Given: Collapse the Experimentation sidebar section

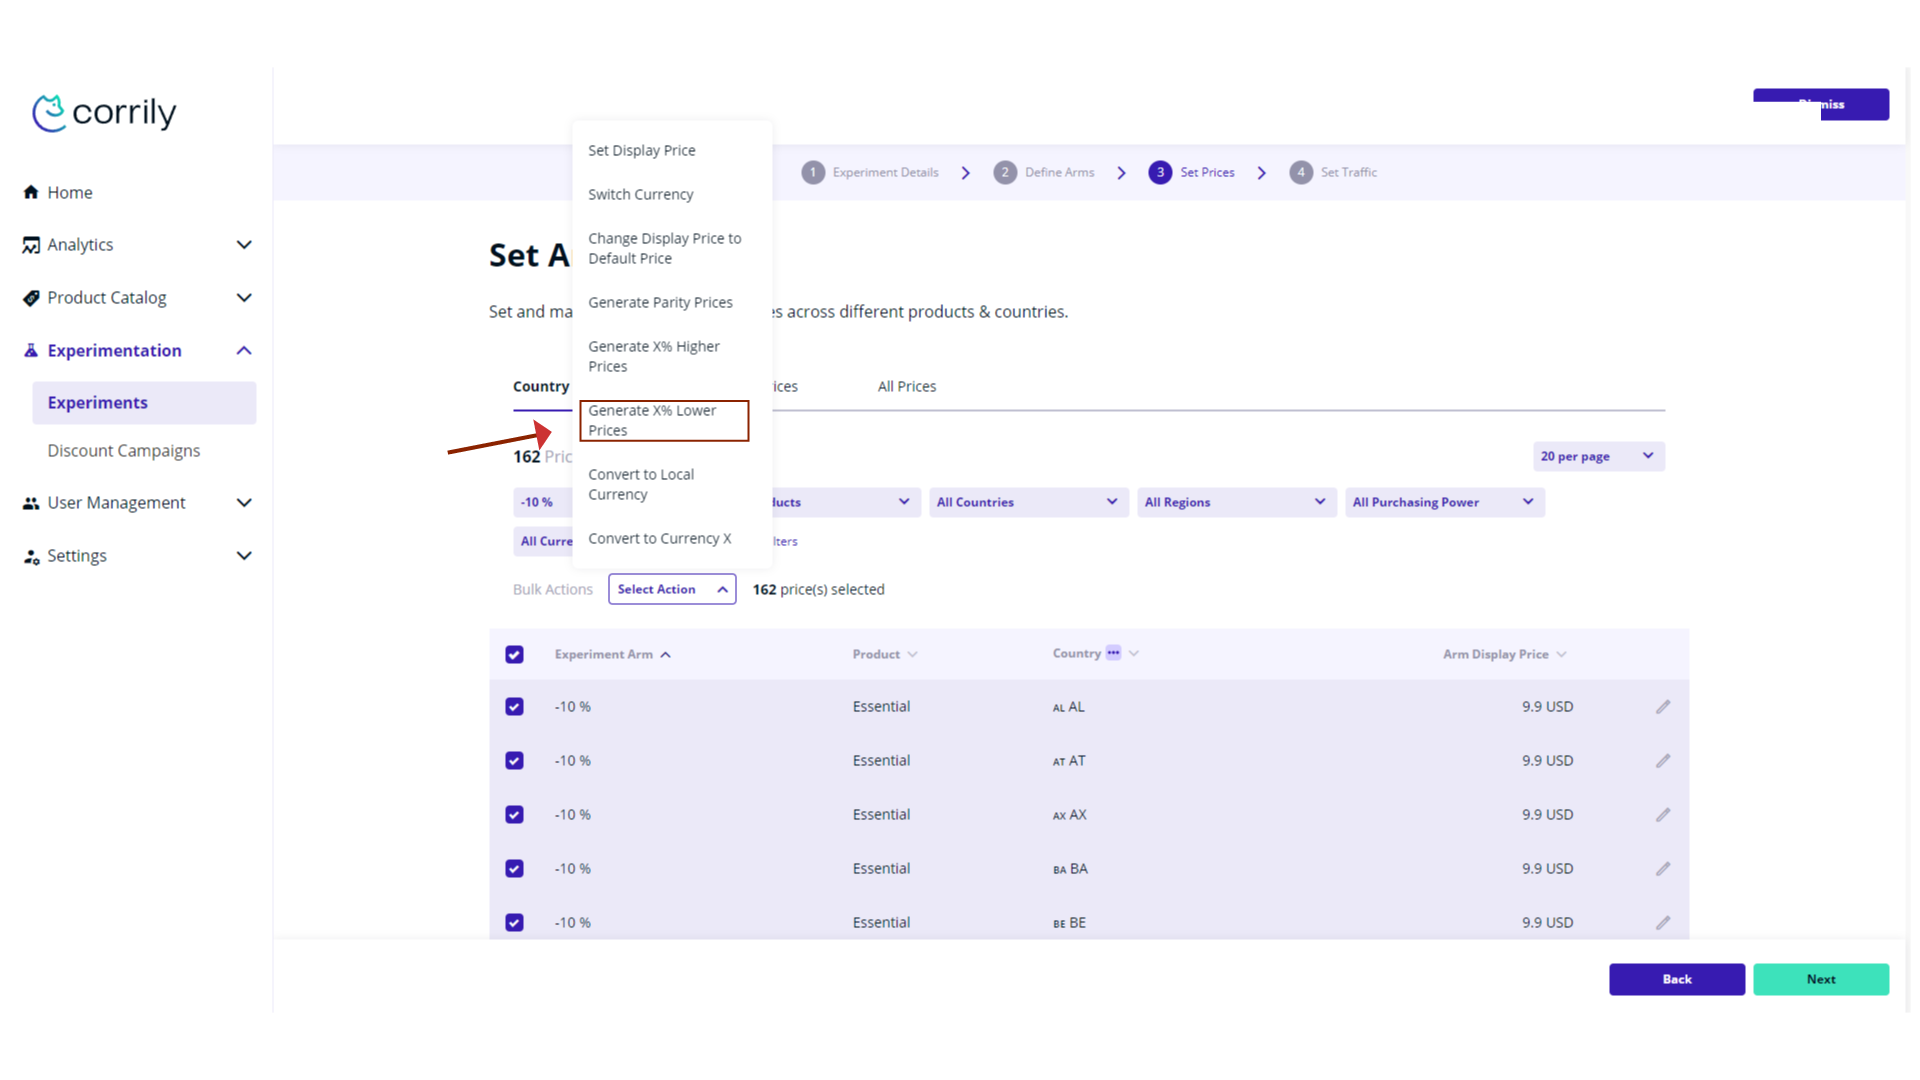Looking at the screenshot, I should [243, 351].
